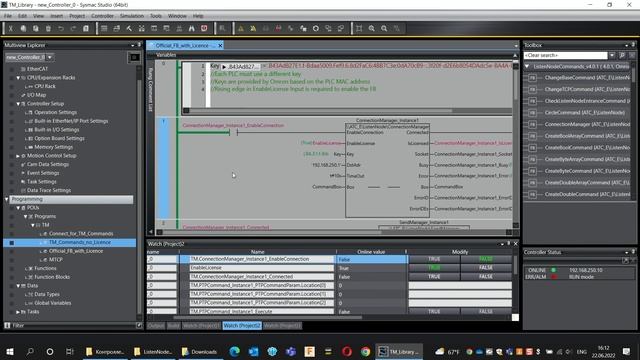Image resolution: width=640 pixels, height=360 pixels.
Task: Open the Simulation menu
Action: click(x=131, y=16)
